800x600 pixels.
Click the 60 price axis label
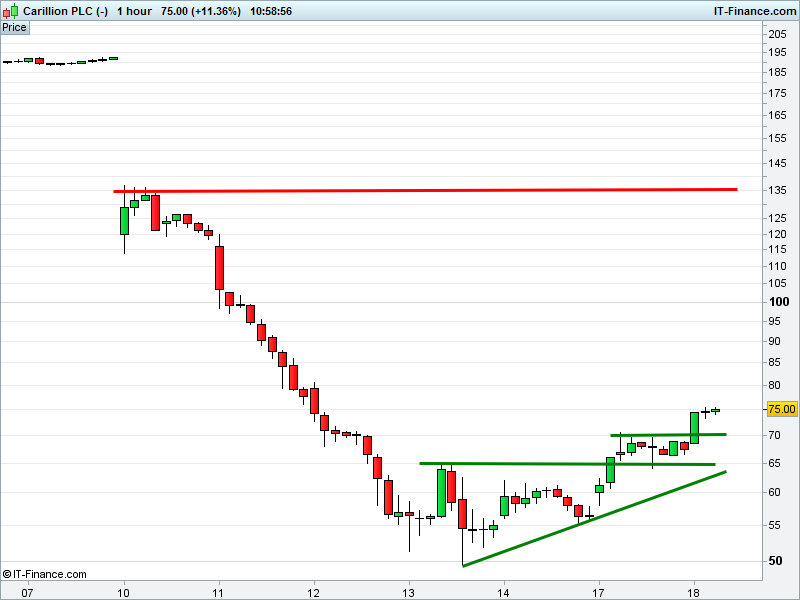774,492
